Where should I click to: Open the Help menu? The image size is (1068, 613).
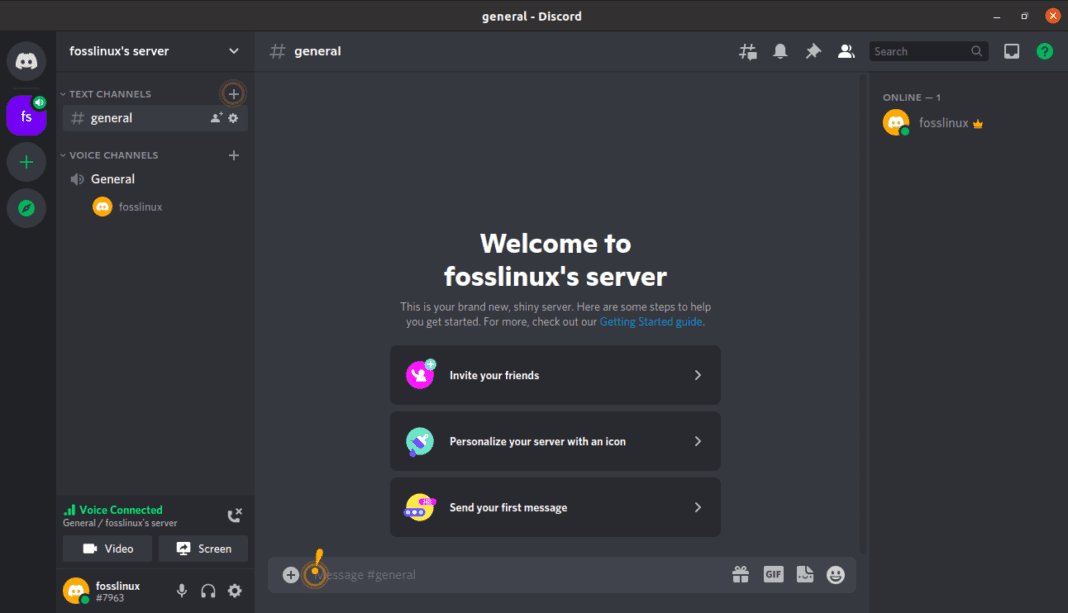coord(1045,50)
